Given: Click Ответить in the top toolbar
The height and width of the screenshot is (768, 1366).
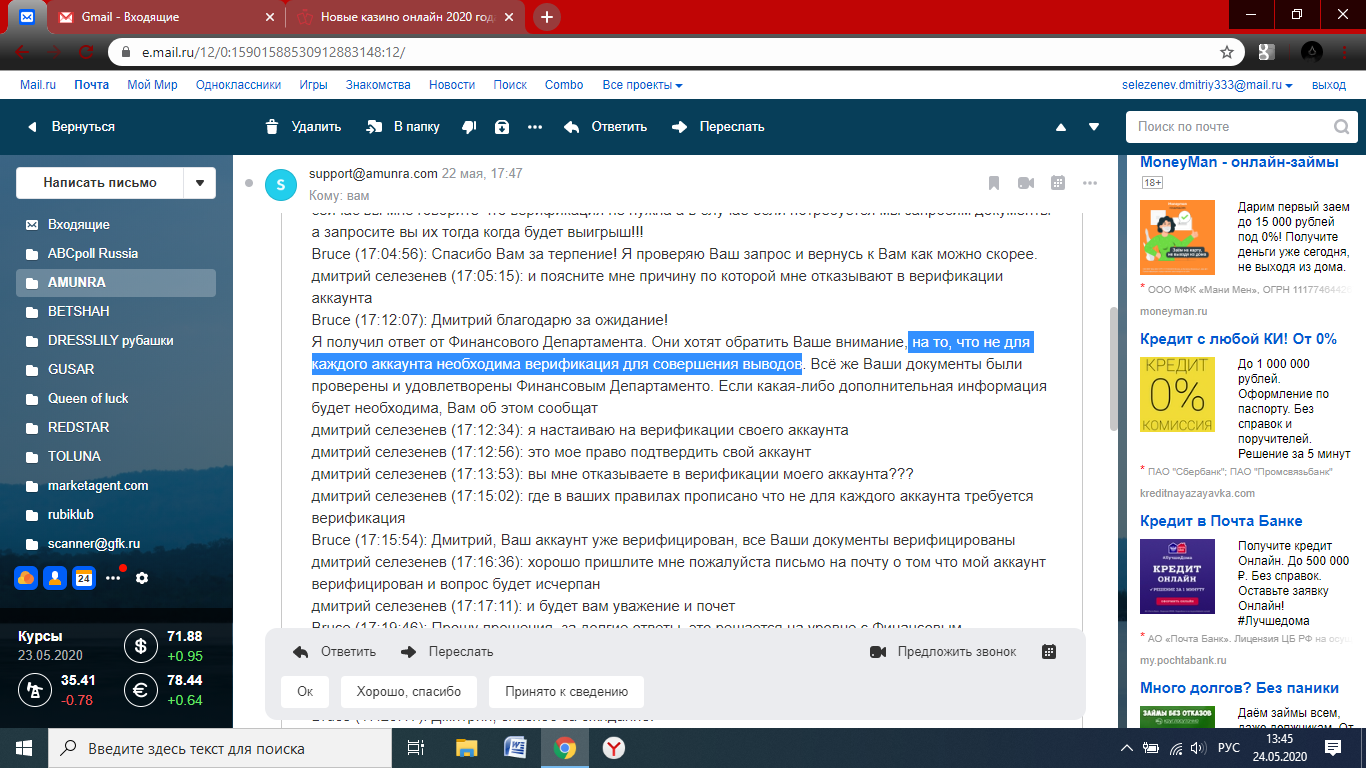Looking at the screenshot, I should click(605, 127).
